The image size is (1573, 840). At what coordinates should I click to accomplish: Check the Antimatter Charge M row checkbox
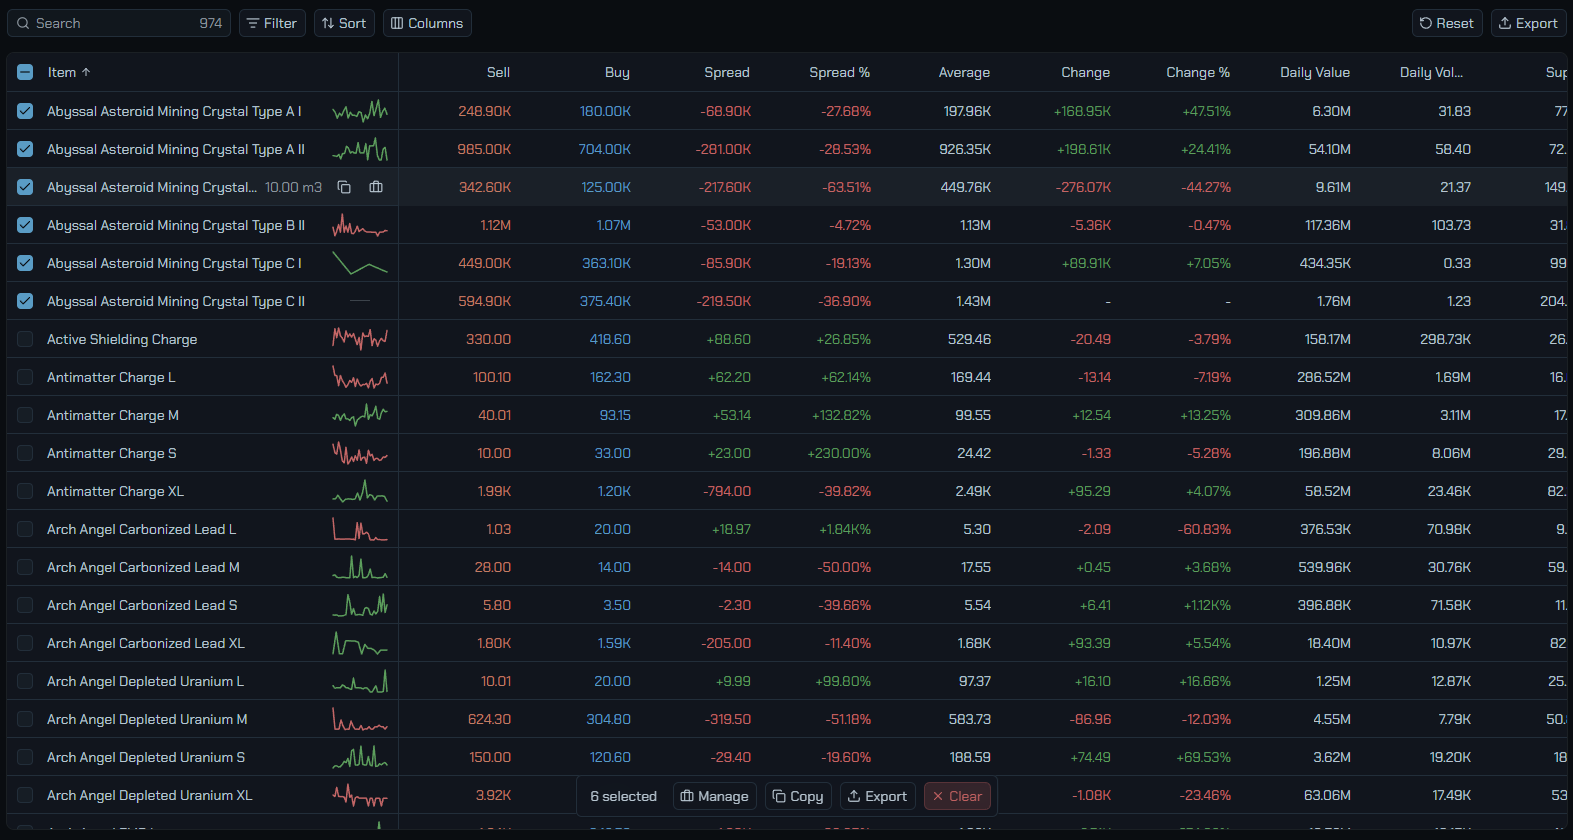coord(25,415)
